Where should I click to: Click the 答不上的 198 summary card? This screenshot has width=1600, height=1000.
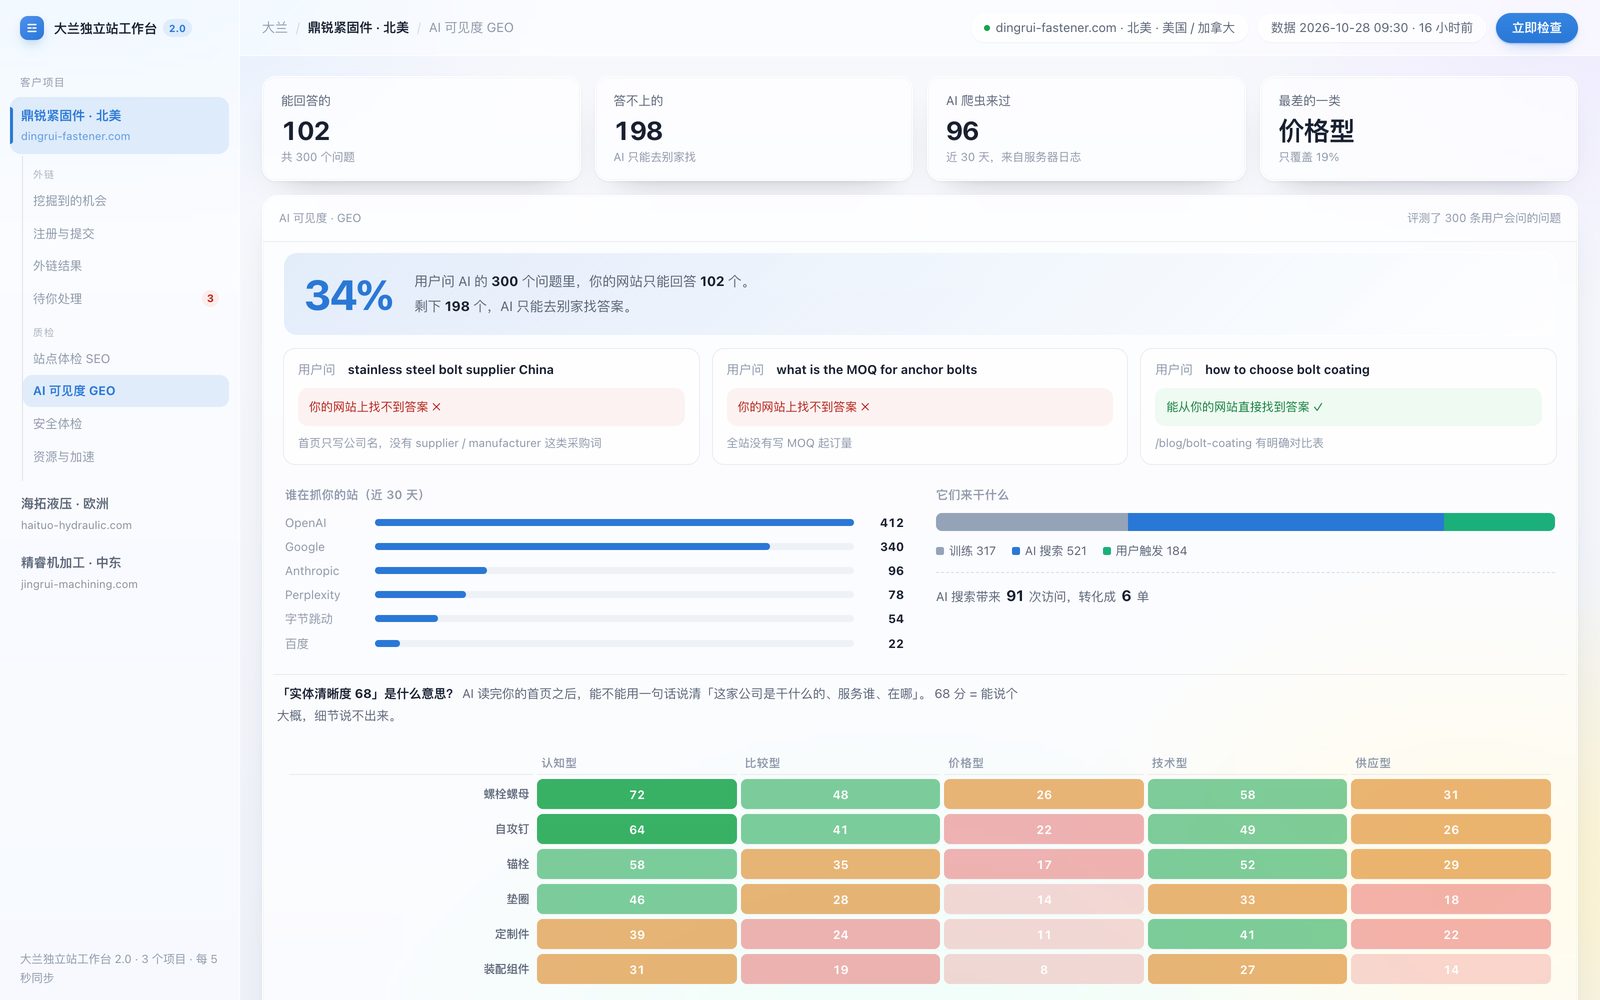[x=753, y=129]
